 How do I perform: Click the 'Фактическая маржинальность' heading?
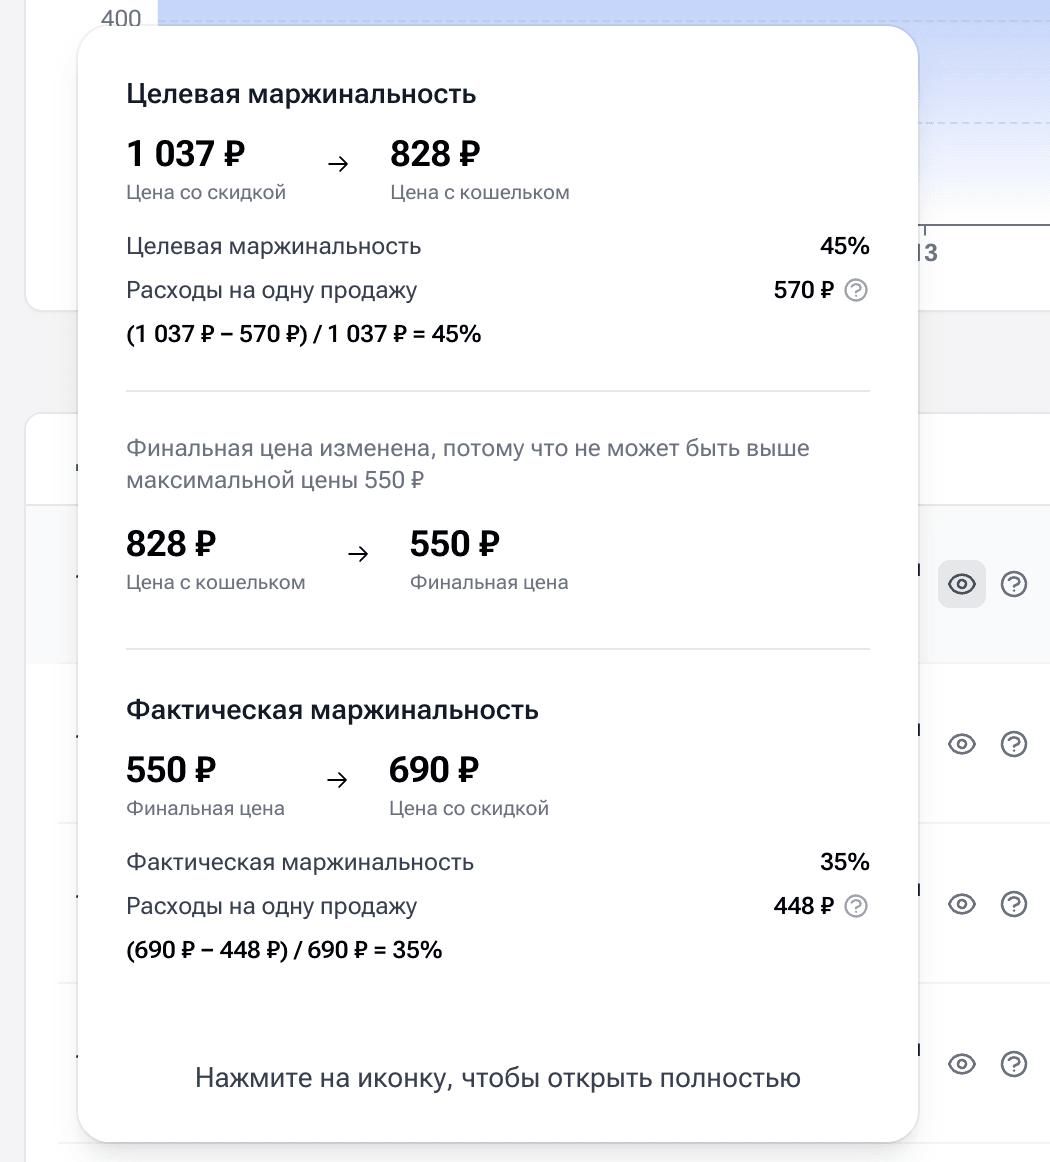[332, 710]
